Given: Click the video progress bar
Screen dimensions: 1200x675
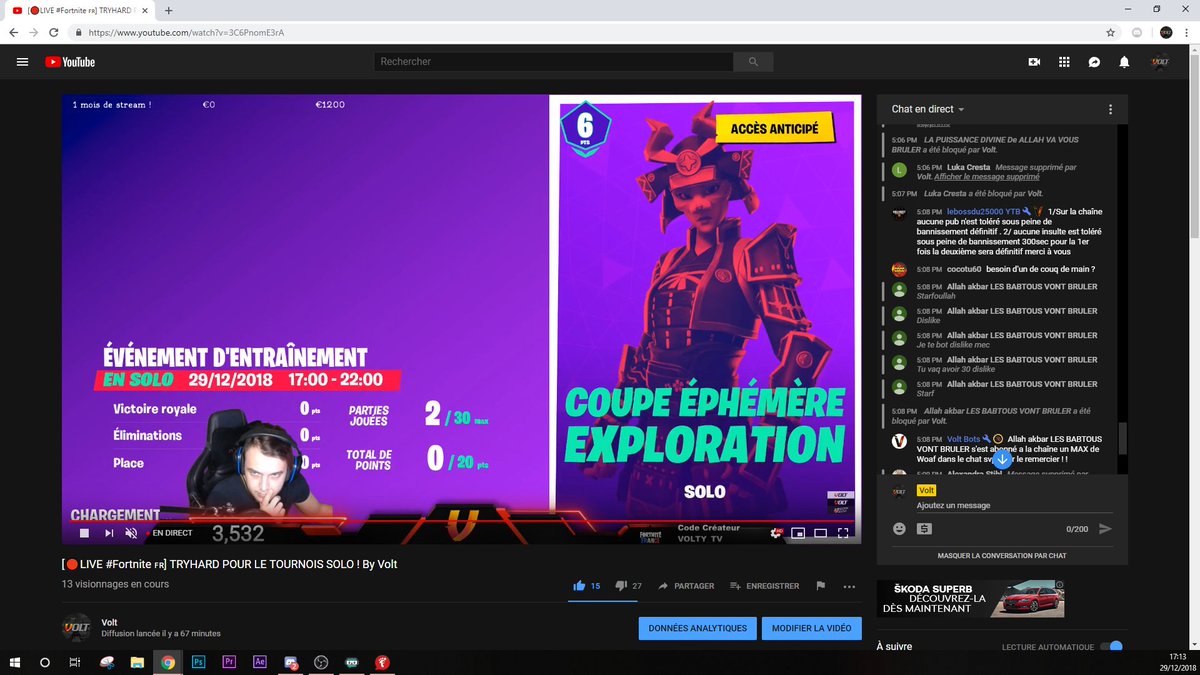Looking at the screenshot, I should click(461, 520).
